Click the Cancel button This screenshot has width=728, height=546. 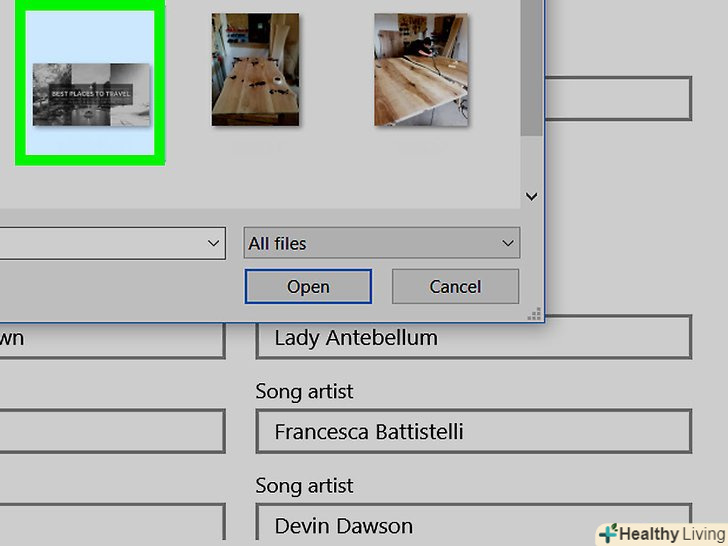(455, 286)
